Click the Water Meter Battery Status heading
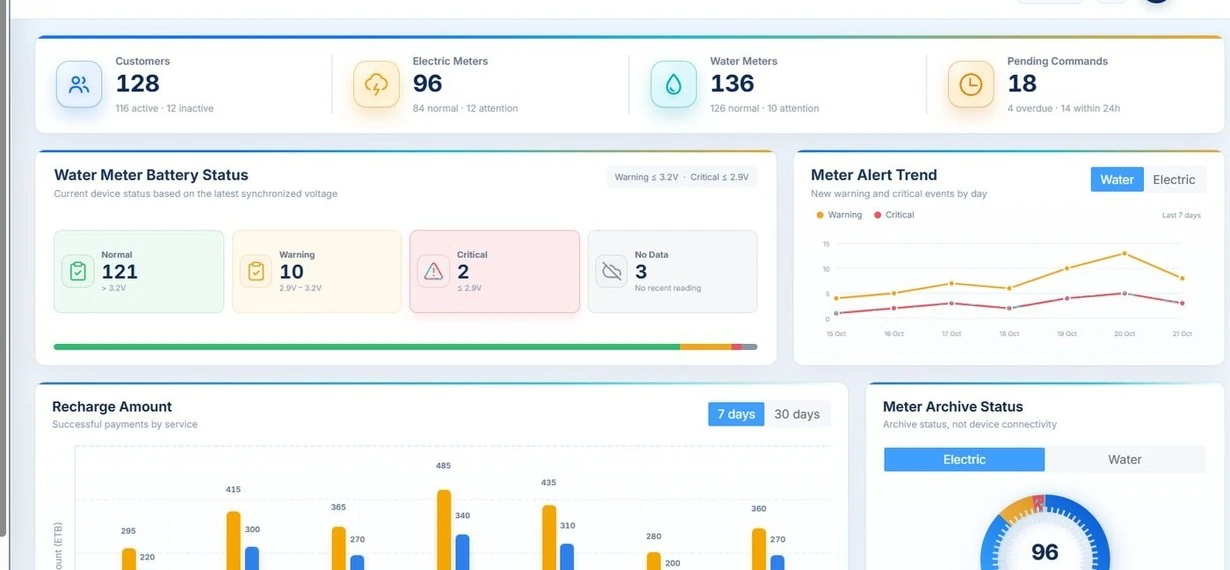 point(151,175)
